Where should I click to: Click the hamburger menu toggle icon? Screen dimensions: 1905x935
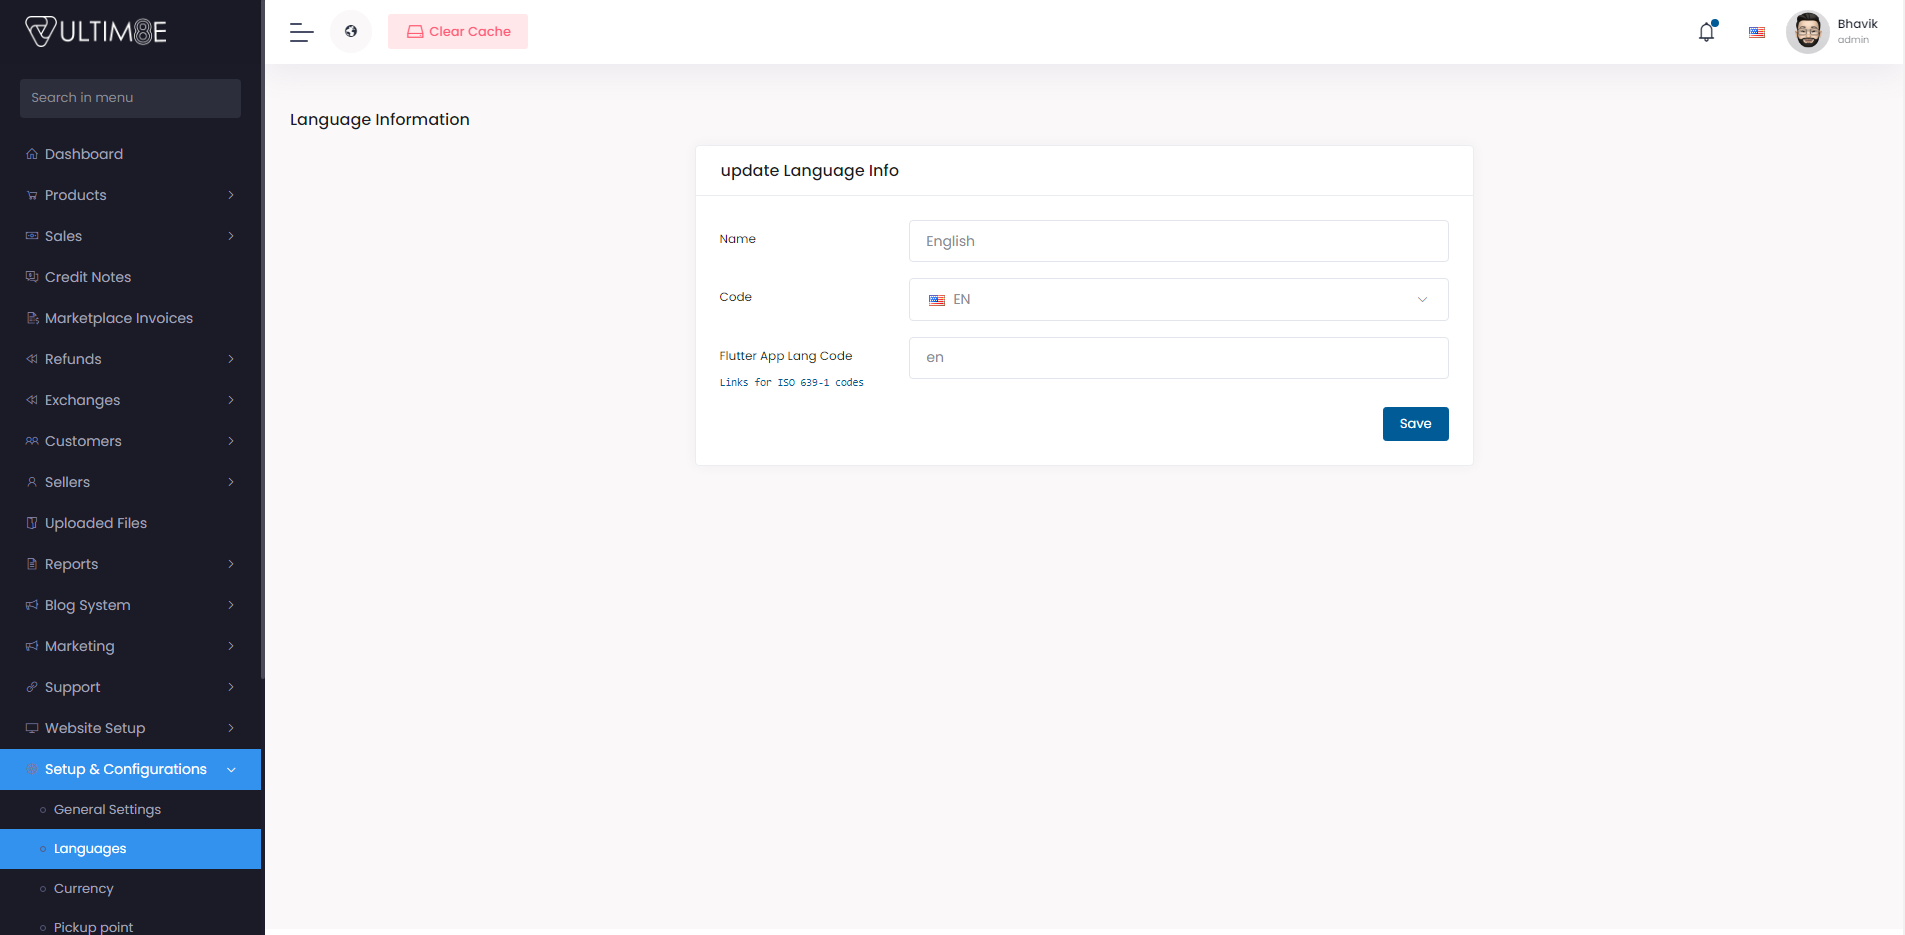(x=301, y=32)
